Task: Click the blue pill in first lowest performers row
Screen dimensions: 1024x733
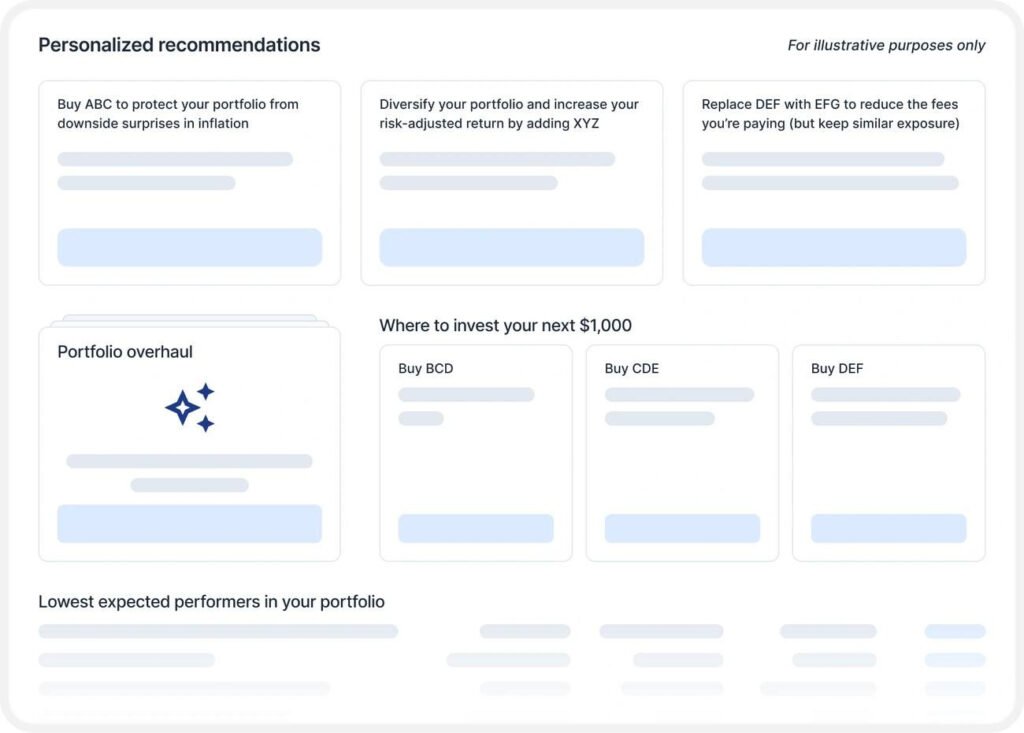Action: click(x=954, y=631)
